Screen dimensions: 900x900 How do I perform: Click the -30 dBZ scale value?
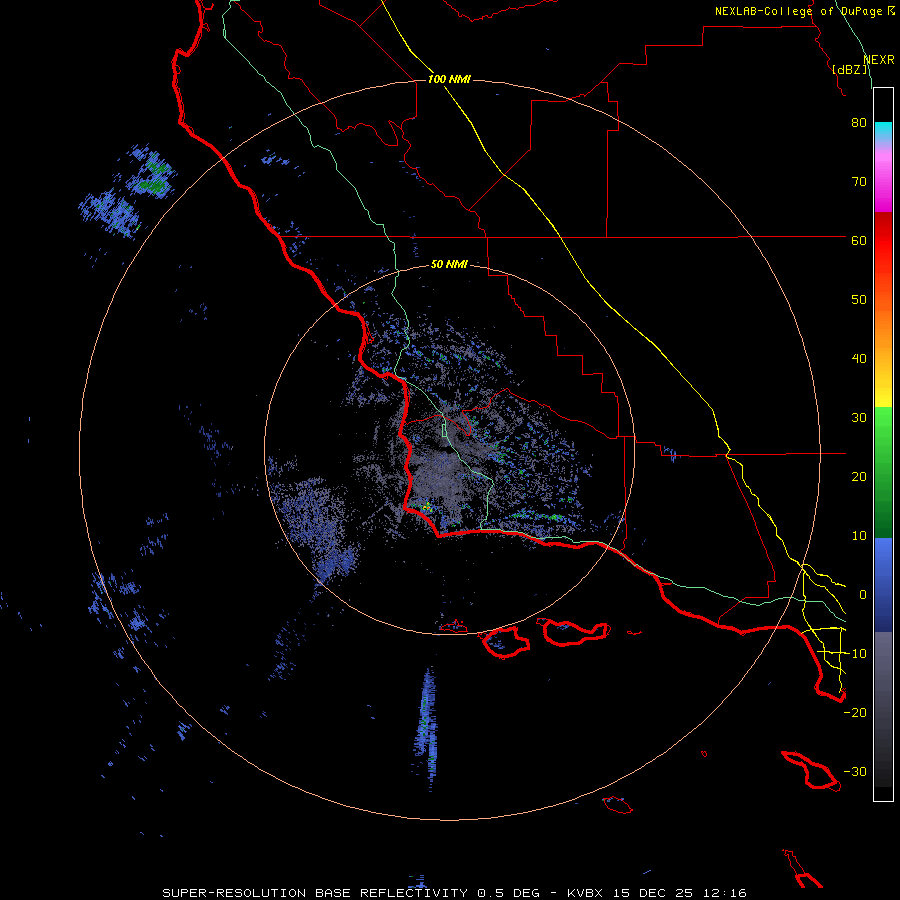click(x=855, y=771)
